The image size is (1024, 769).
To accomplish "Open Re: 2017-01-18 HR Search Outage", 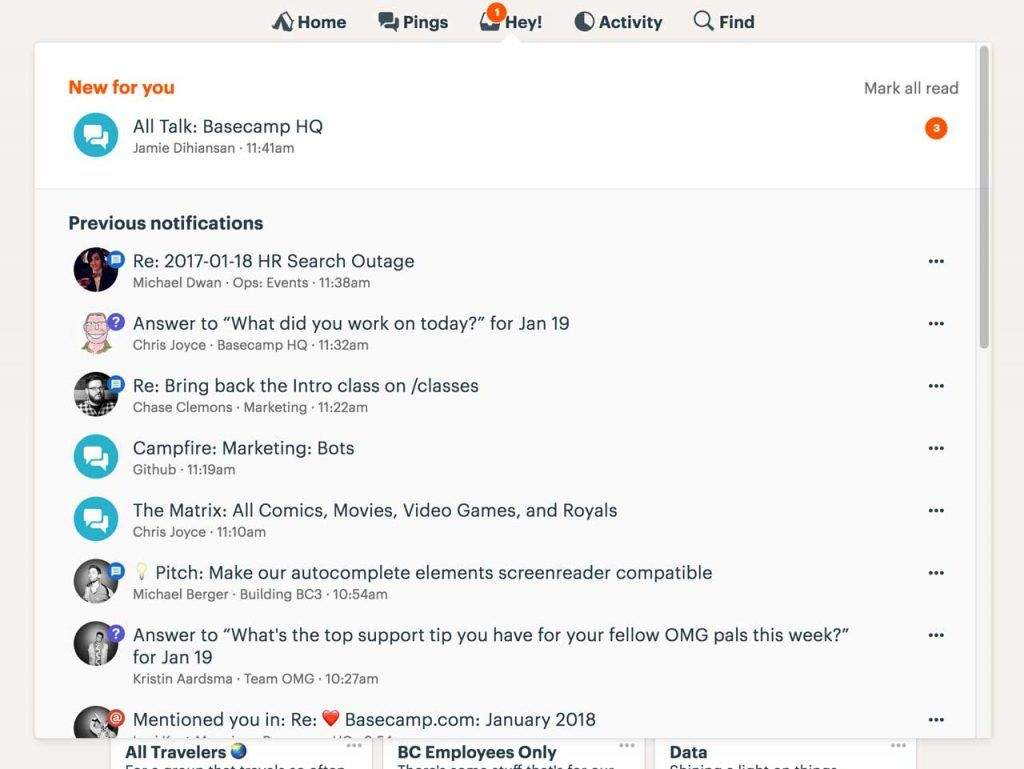I will [274, 261].
